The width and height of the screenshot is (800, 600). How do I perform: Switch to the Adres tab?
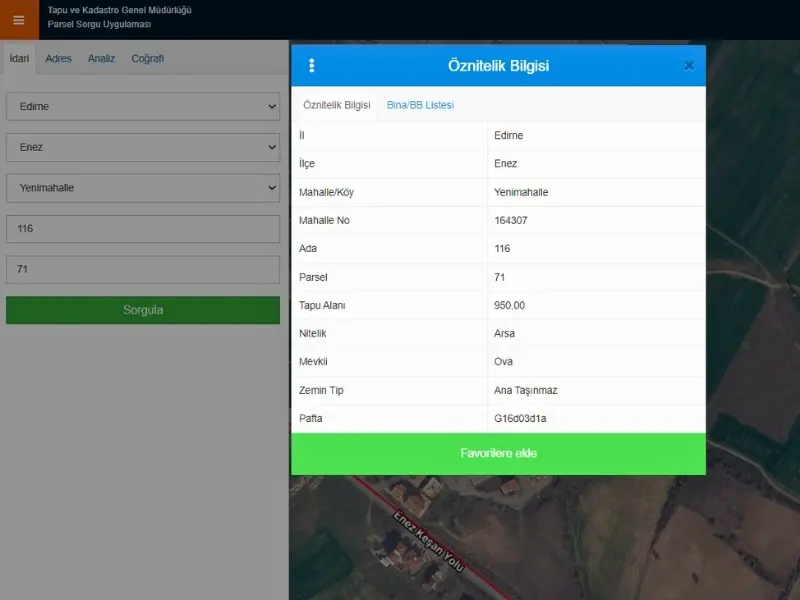click(58, 58)
